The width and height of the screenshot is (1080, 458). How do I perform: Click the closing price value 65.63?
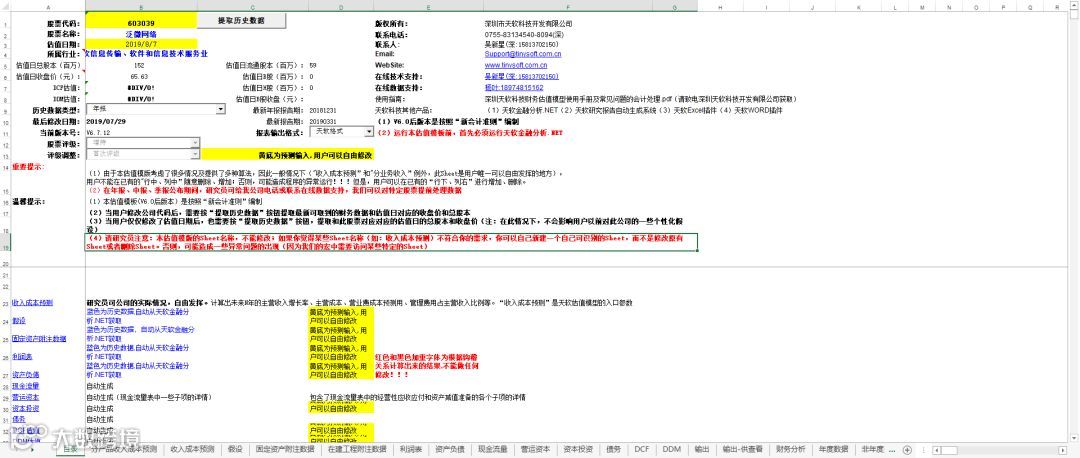pyautogui.click(x=139, y=76)
